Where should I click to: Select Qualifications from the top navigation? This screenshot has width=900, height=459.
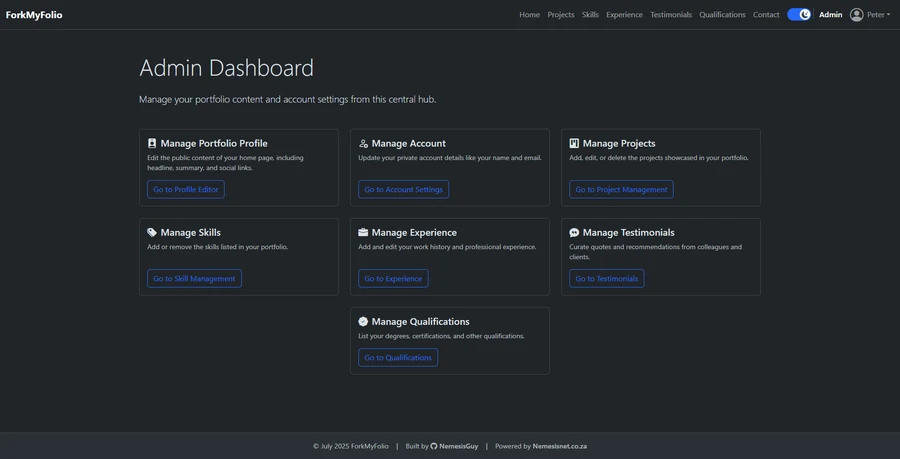tap(722, 15)
